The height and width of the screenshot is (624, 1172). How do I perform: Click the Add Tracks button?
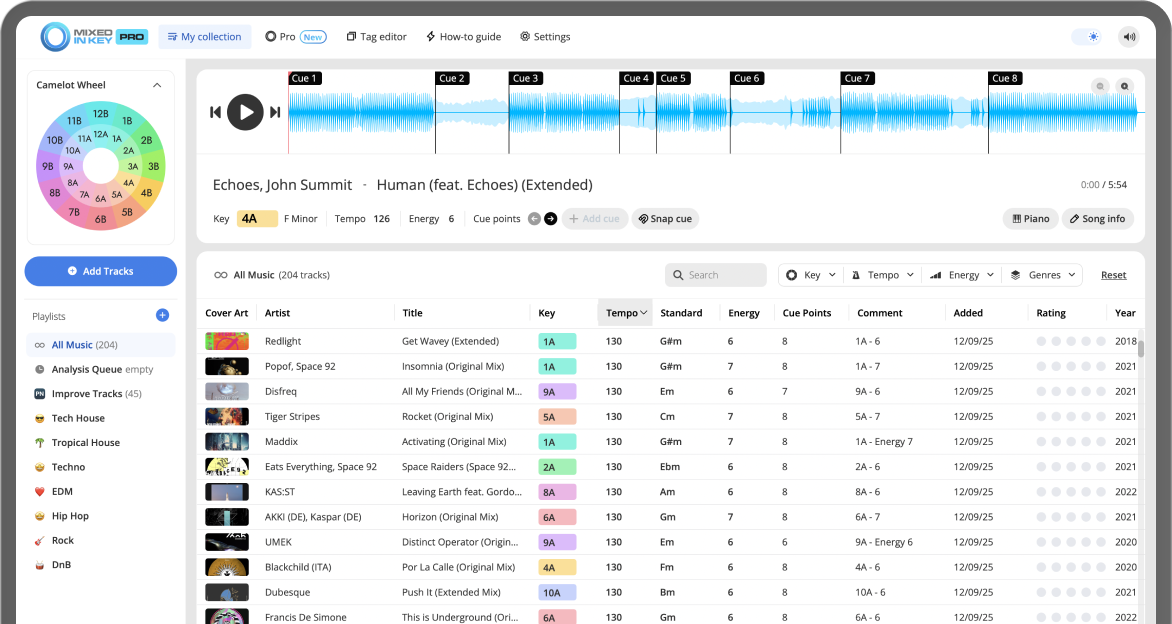[101, 271]
